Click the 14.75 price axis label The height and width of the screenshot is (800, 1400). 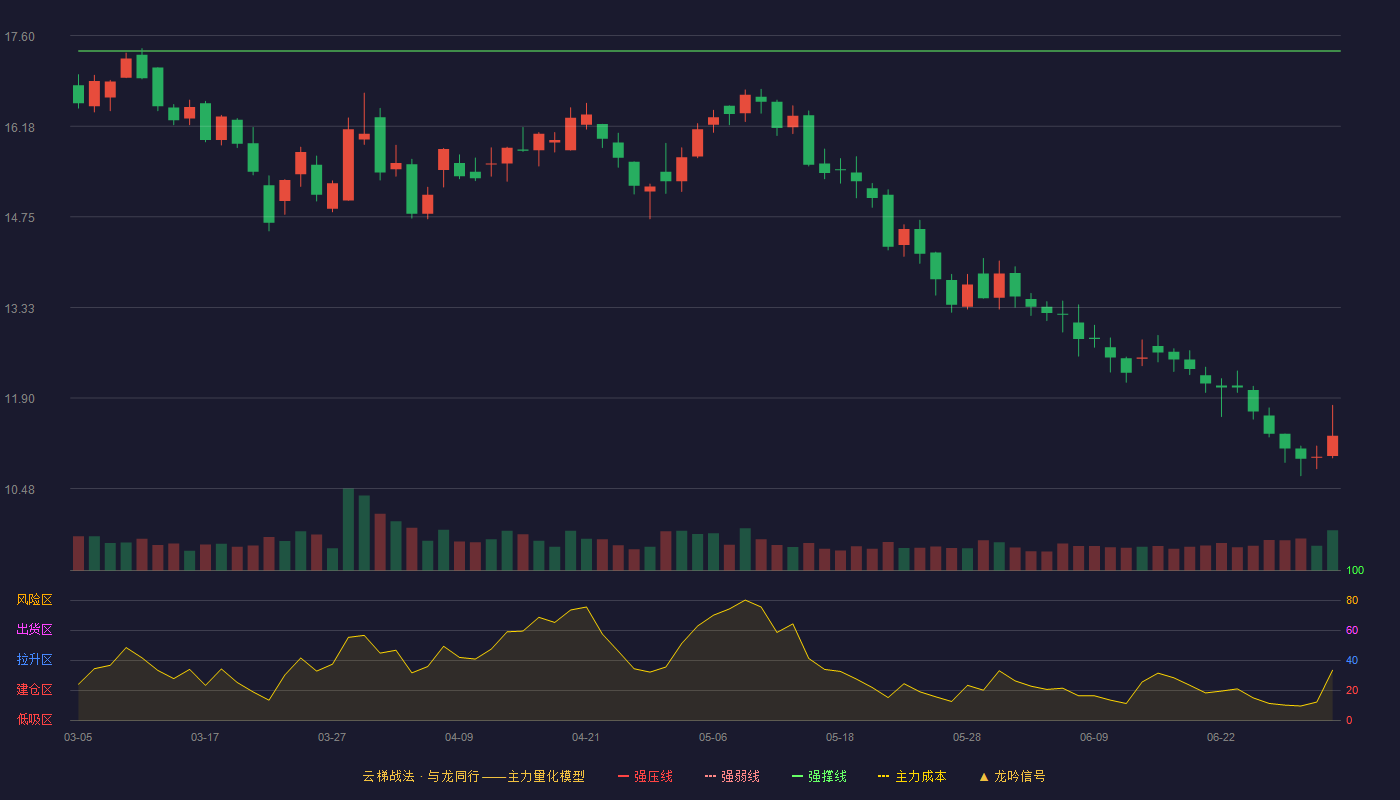pyautogui.click(x=19, y=218)
